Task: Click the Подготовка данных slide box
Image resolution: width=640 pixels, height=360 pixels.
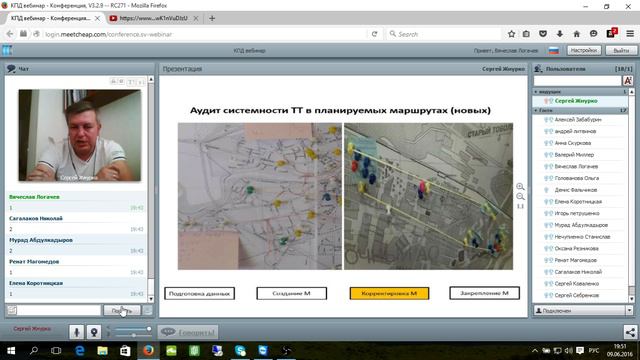Action: pyautogui.click(x=200, y=293)
